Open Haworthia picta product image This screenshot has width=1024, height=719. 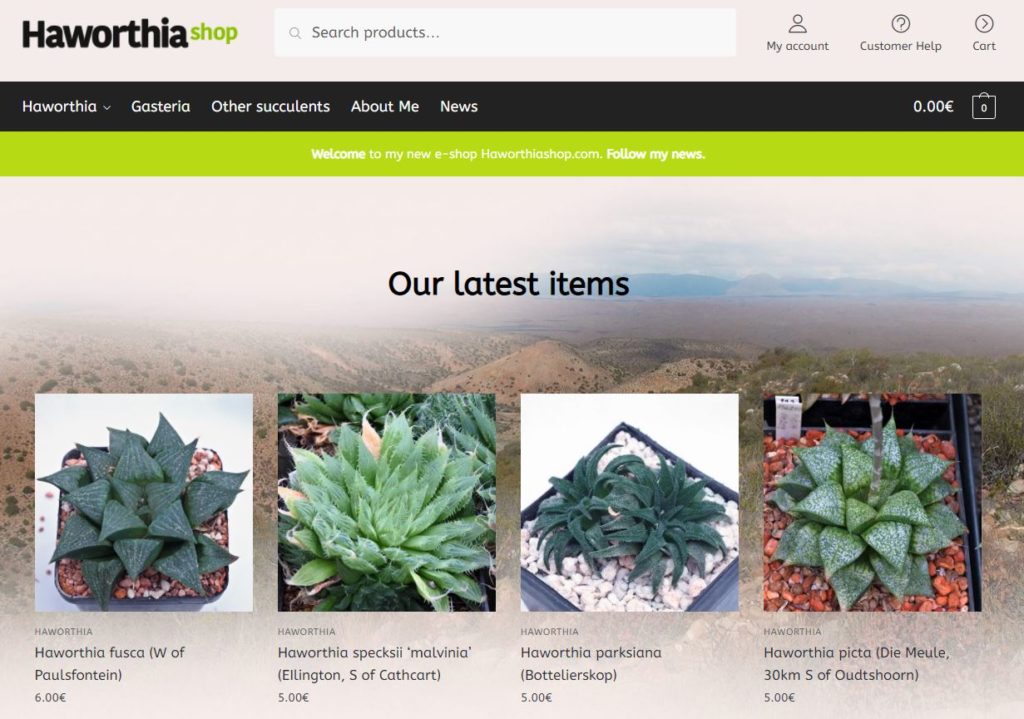tap(872, 502)
